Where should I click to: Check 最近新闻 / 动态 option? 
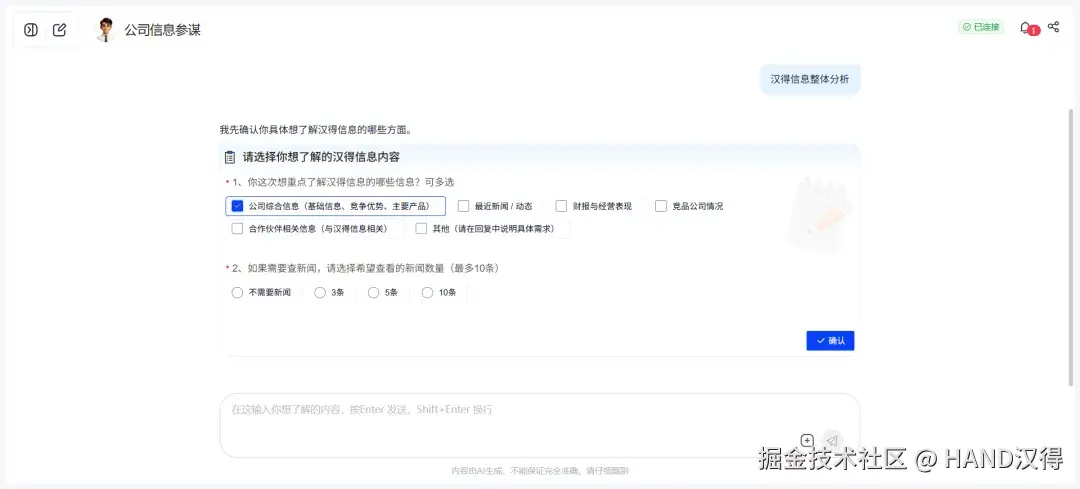464,206
